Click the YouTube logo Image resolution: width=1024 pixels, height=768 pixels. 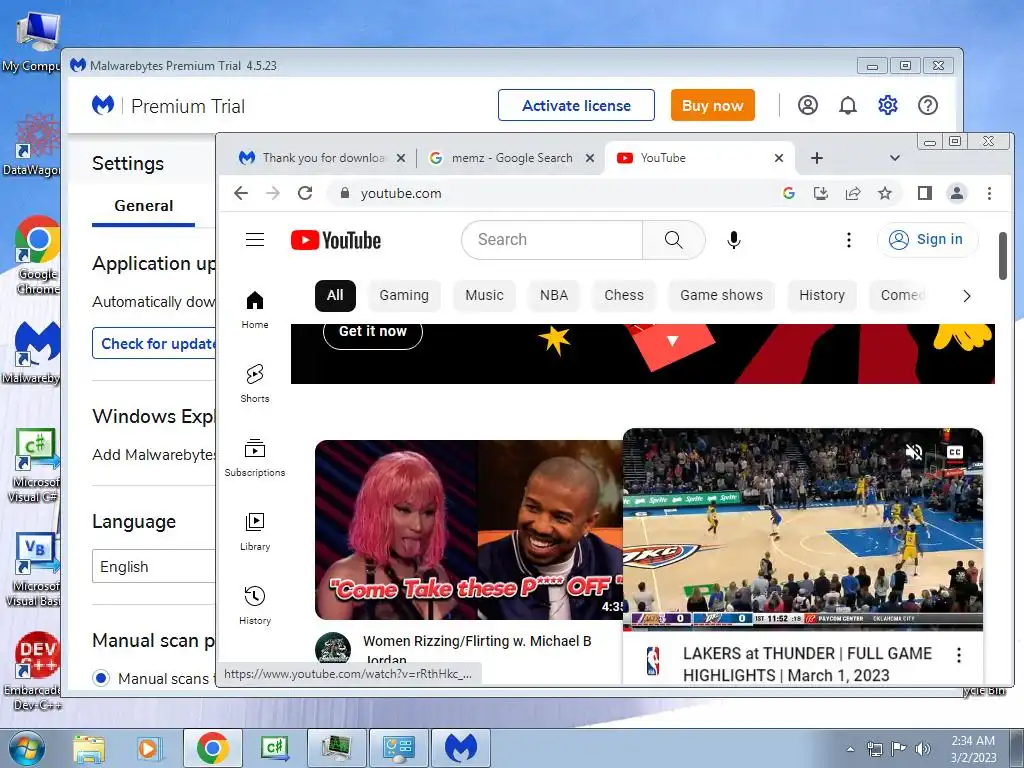point(336,240)
